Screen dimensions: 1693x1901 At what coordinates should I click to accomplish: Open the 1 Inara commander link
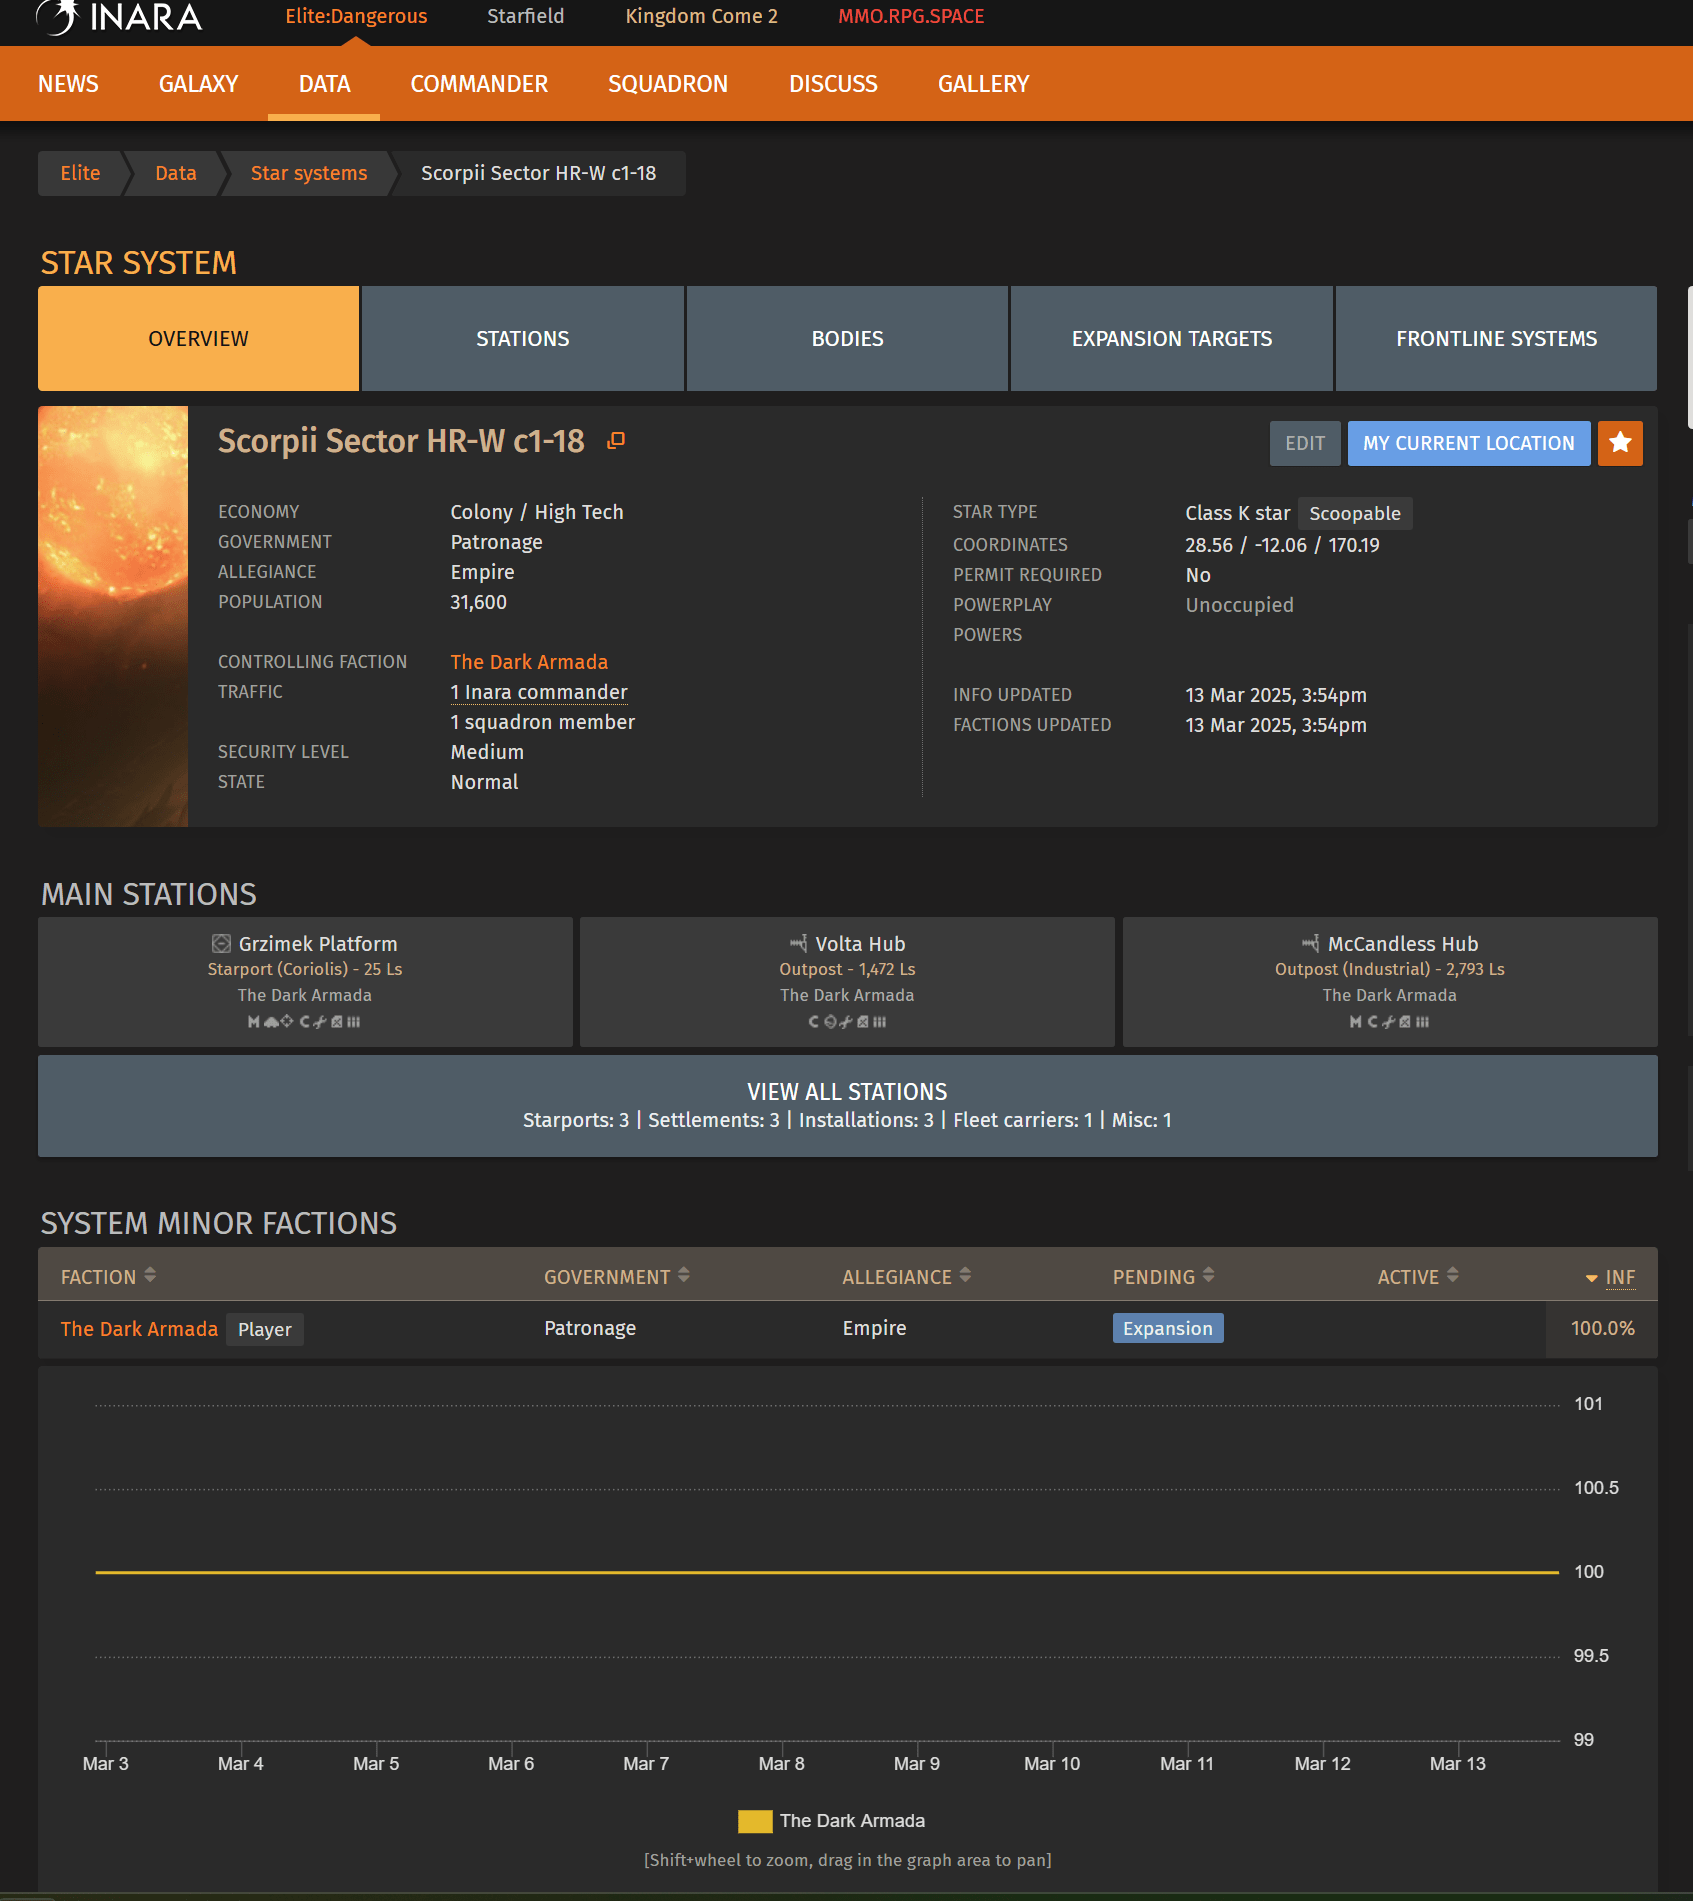pyautogui.click(x=539, y=692)
